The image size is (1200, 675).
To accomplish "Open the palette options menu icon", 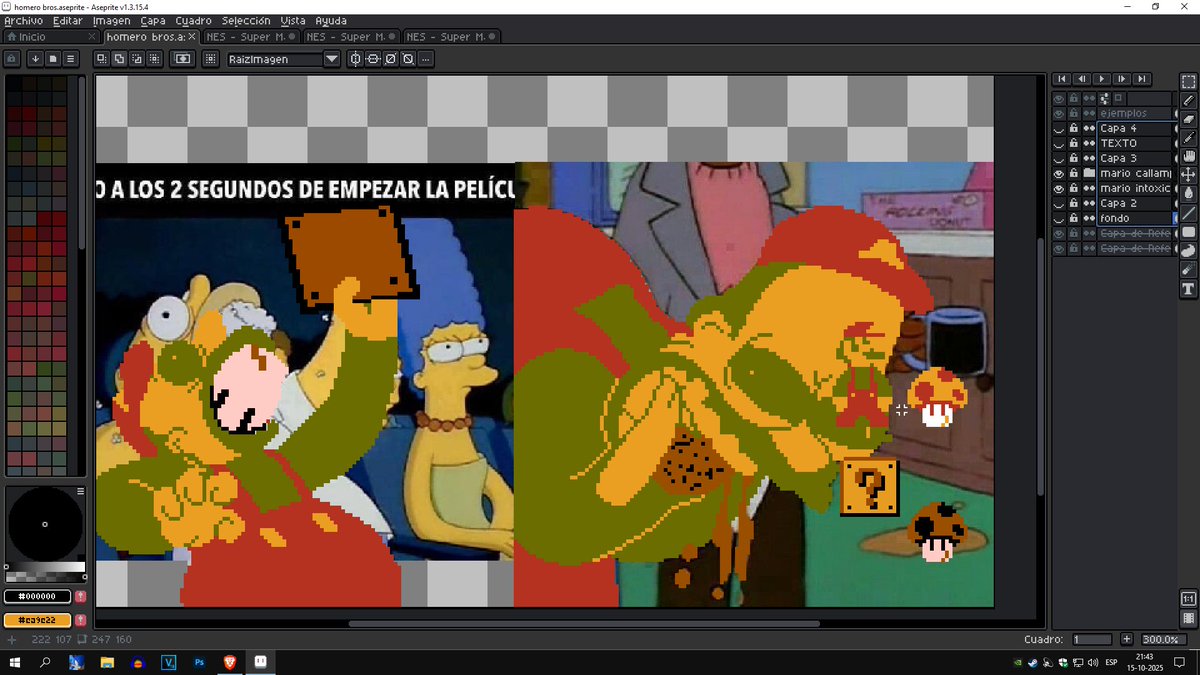I will [x=70, y=59].
